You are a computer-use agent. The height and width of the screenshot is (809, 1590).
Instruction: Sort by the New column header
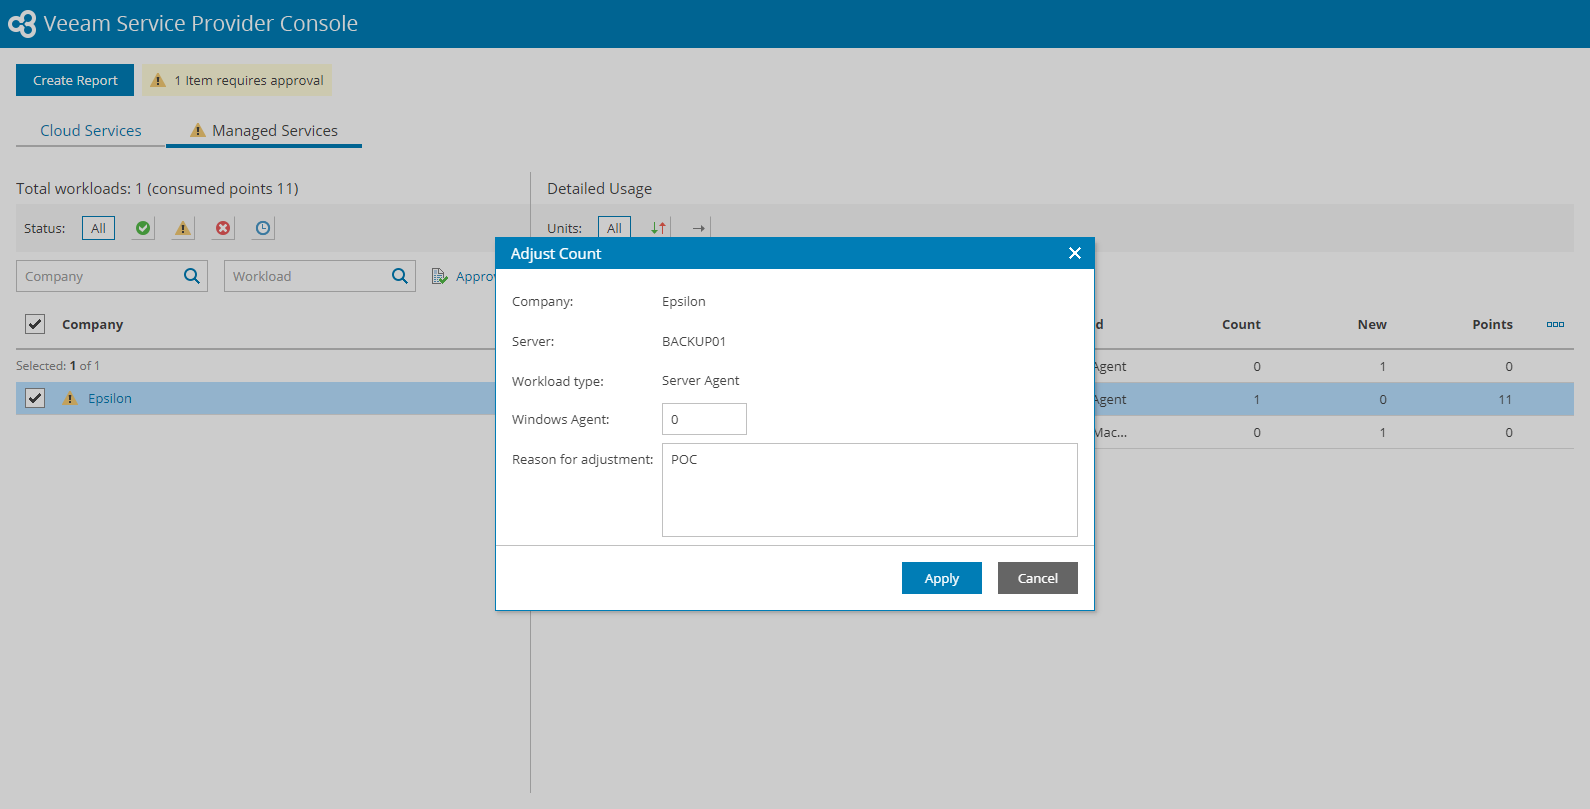1372,324
